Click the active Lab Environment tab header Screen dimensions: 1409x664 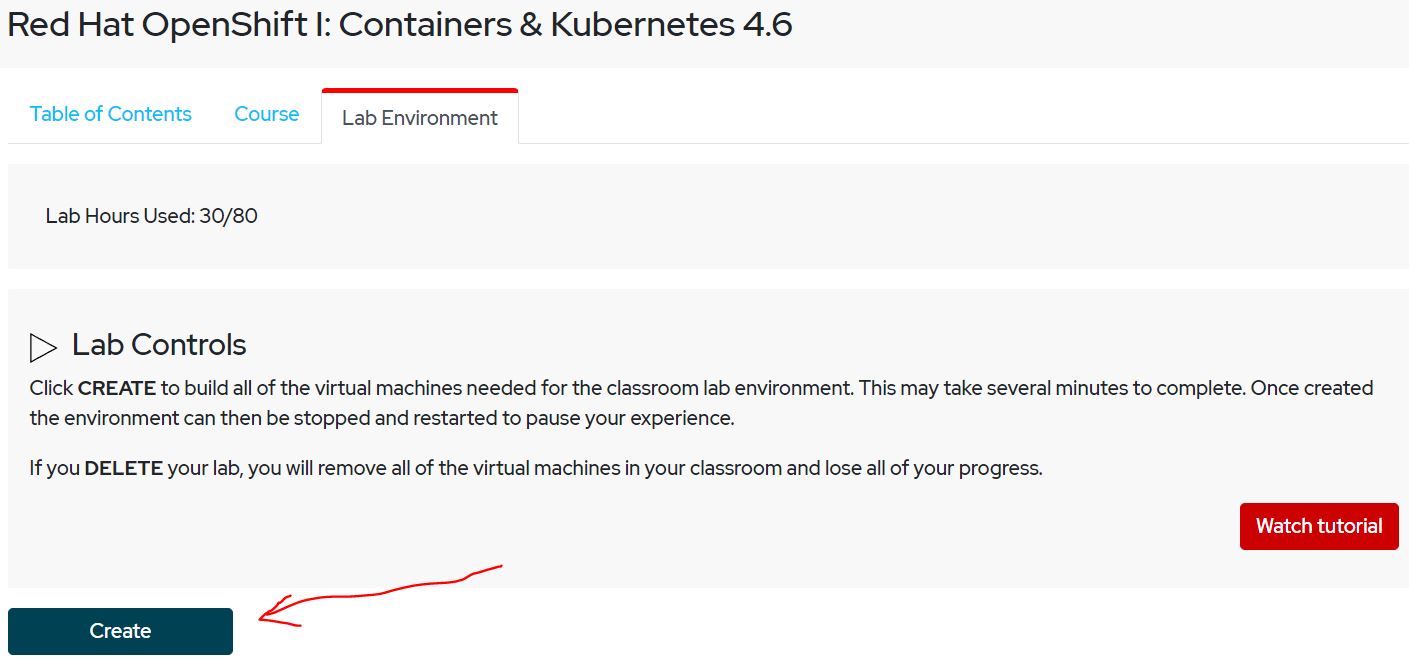(419, 118)
